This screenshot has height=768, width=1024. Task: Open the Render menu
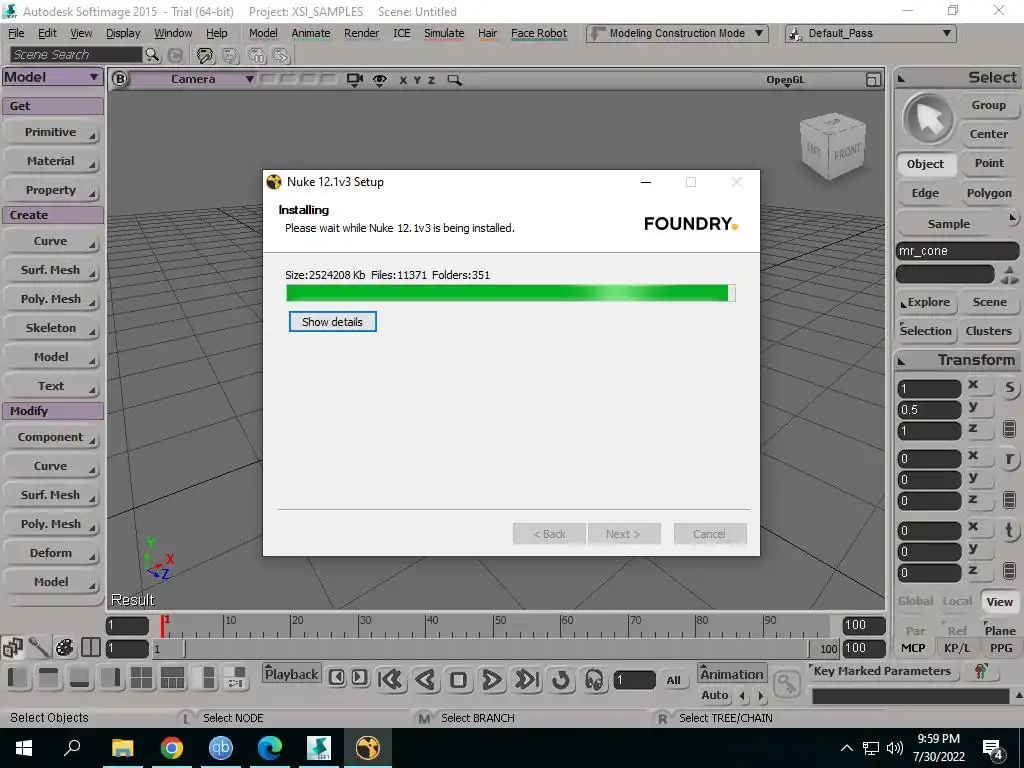point(361,33)
